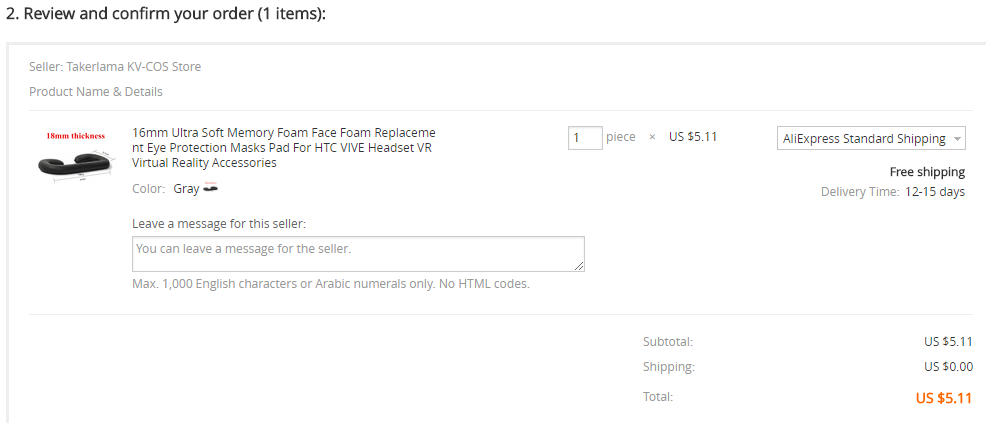Click the Leave a message for this seller label
The image size is (986, 423).
point(219,223)
